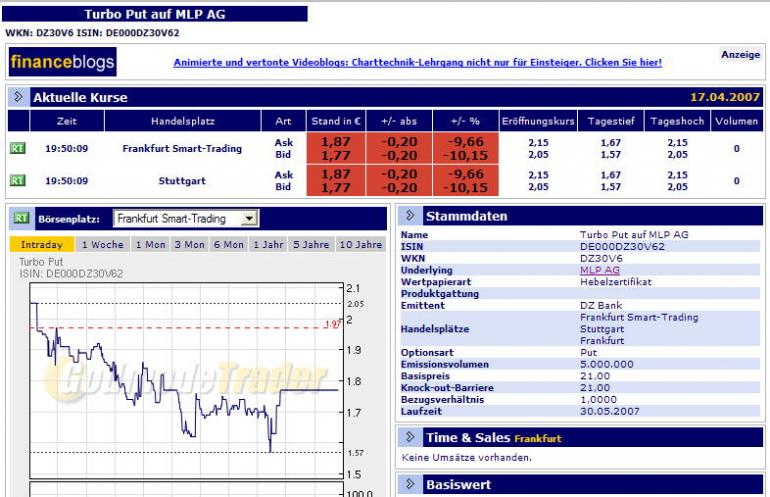
Task: Open the financeblogs logo banner
Action: [x=62, y=62]
